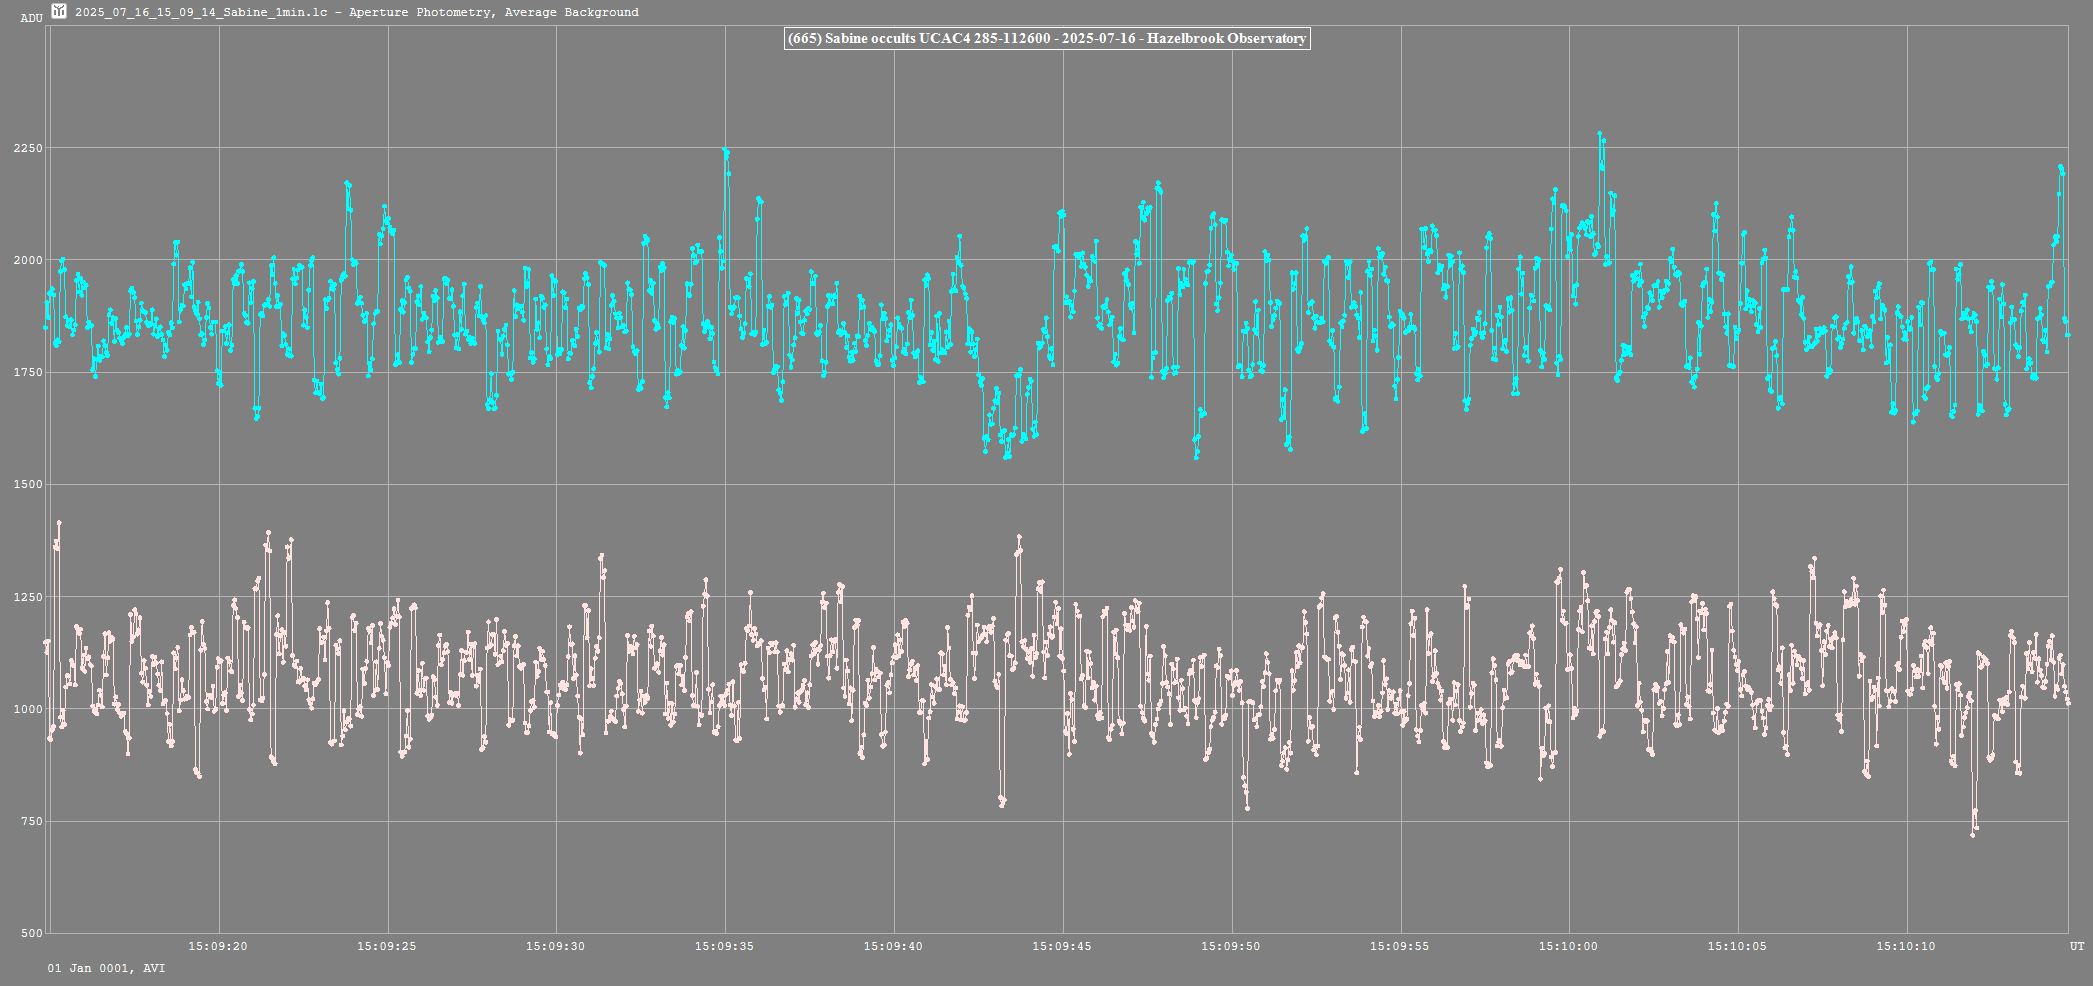Click the 15:10:05 time axis label

(1737, 946)
